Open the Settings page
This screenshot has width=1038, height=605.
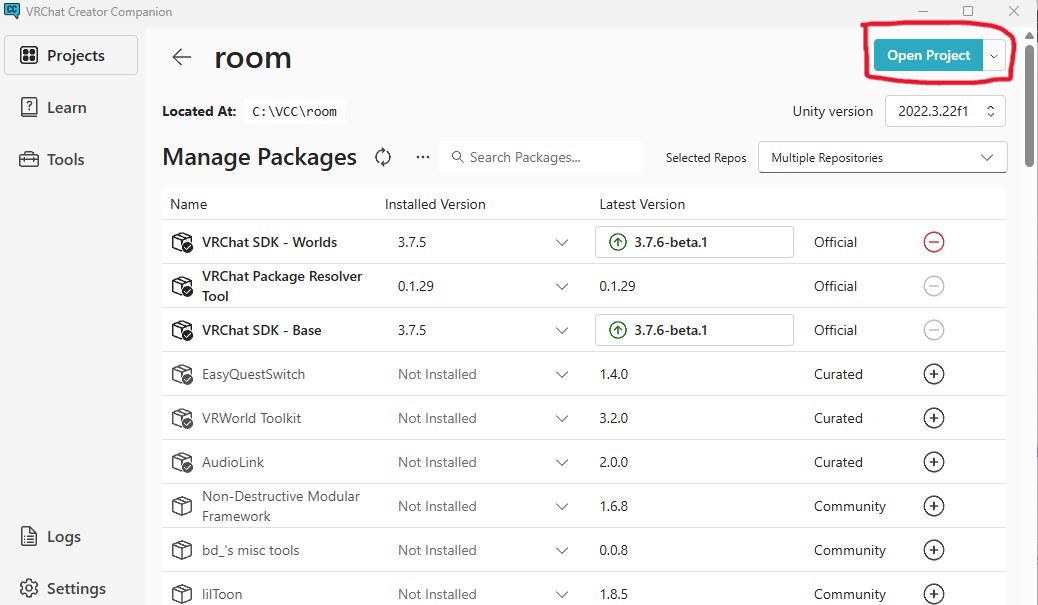pos(63,588)
